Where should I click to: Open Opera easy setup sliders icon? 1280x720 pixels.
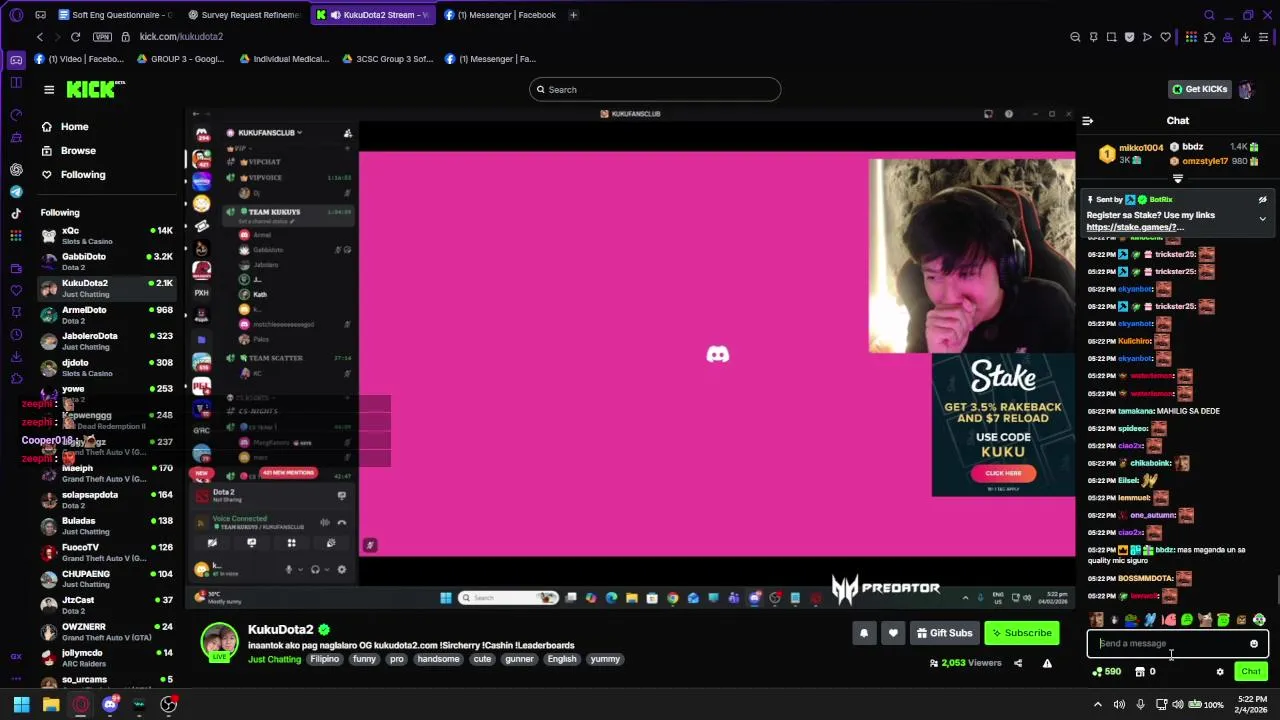point(1263,37)
